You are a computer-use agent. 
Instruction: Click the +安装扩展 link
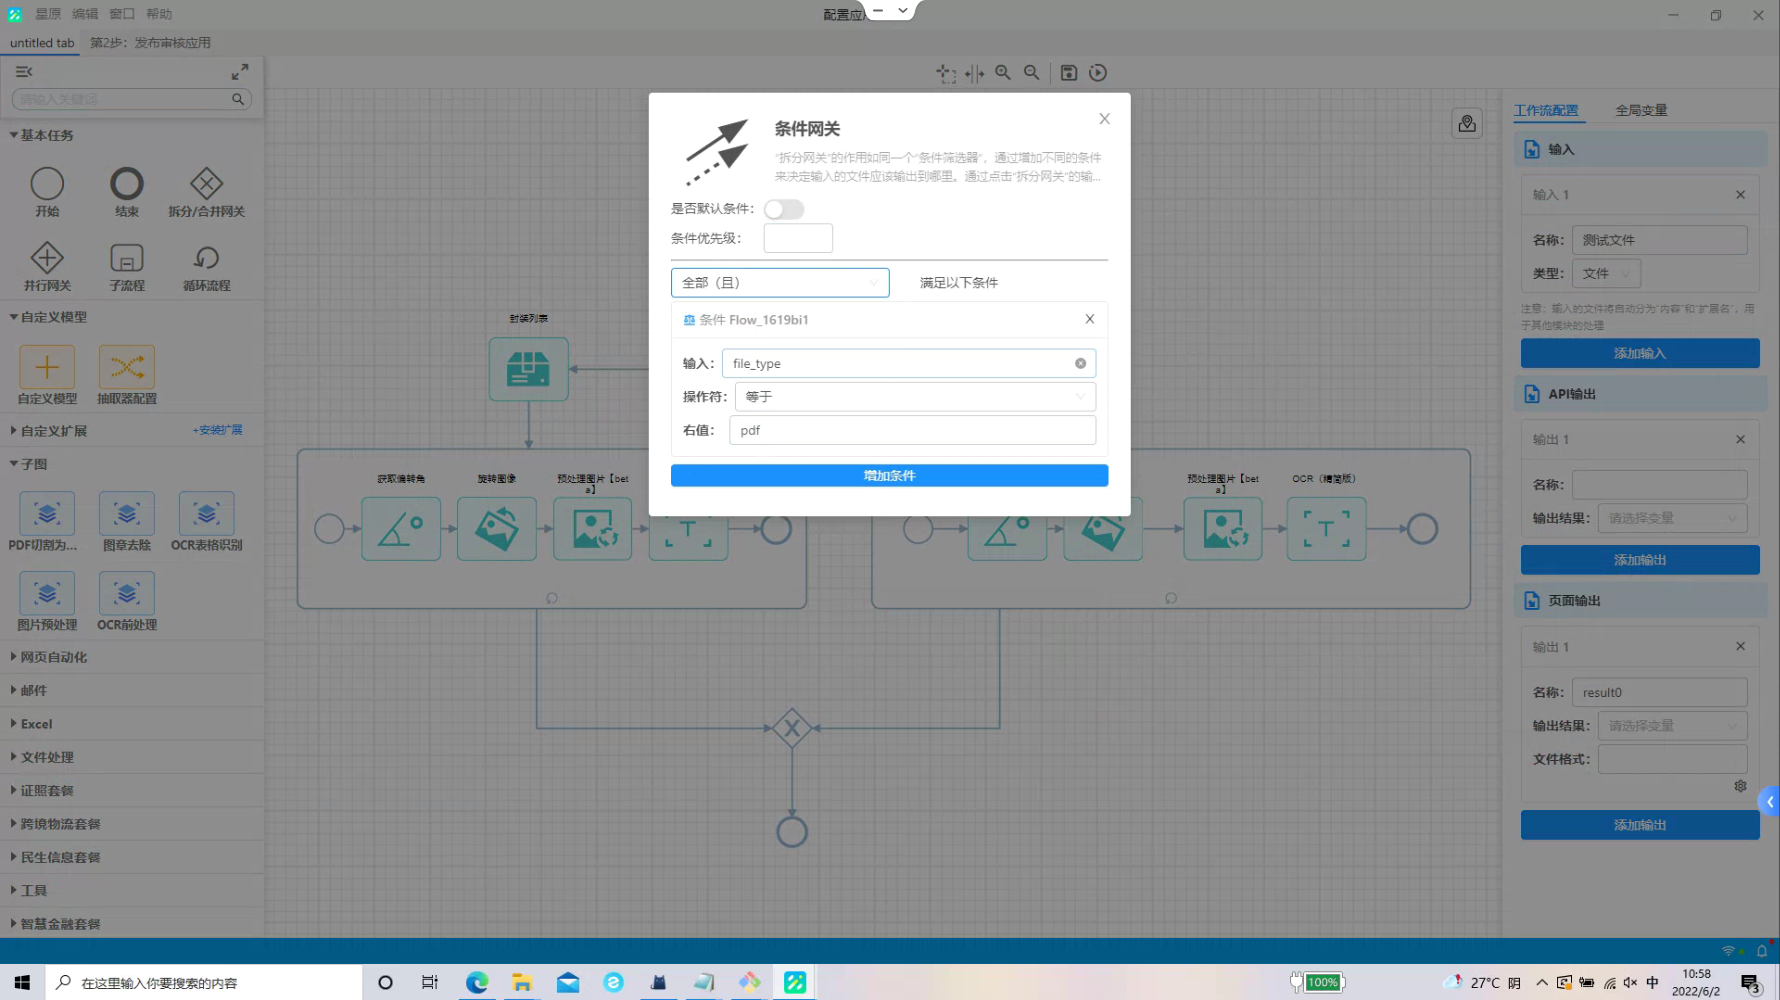point(217,430)
